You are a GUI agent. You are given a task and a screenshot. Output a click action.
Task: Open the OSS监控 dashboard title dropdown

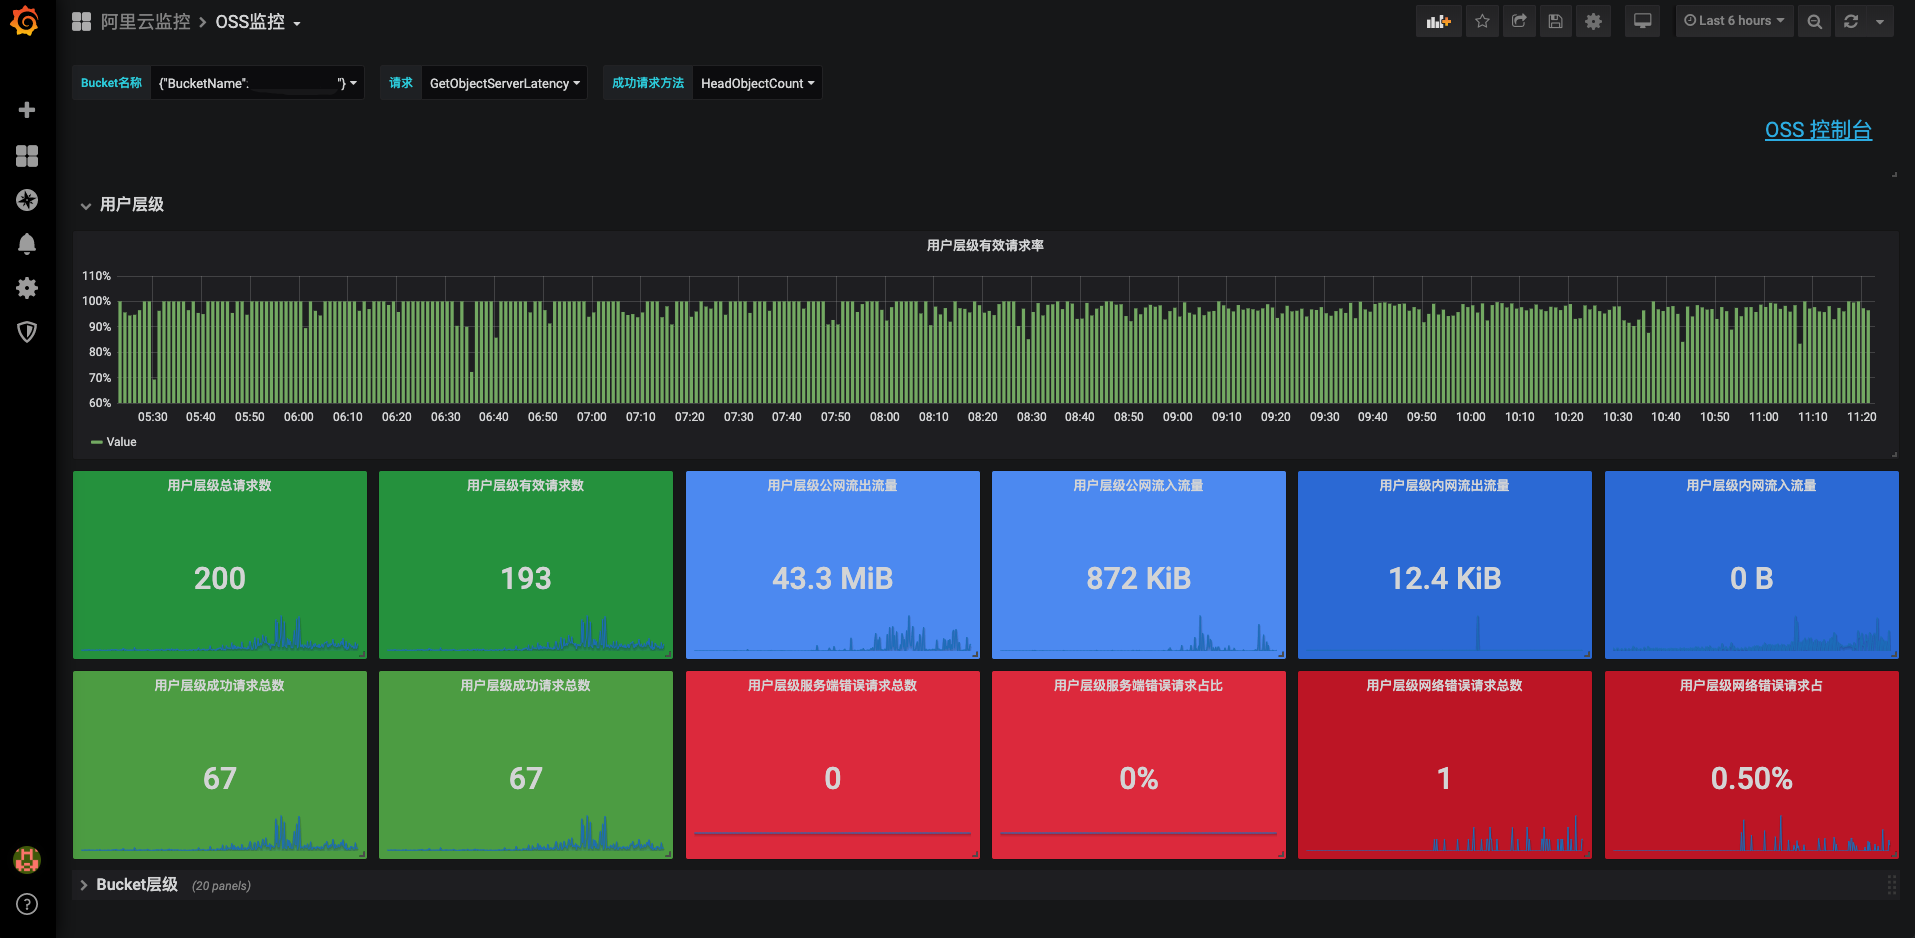click(258, 22)
